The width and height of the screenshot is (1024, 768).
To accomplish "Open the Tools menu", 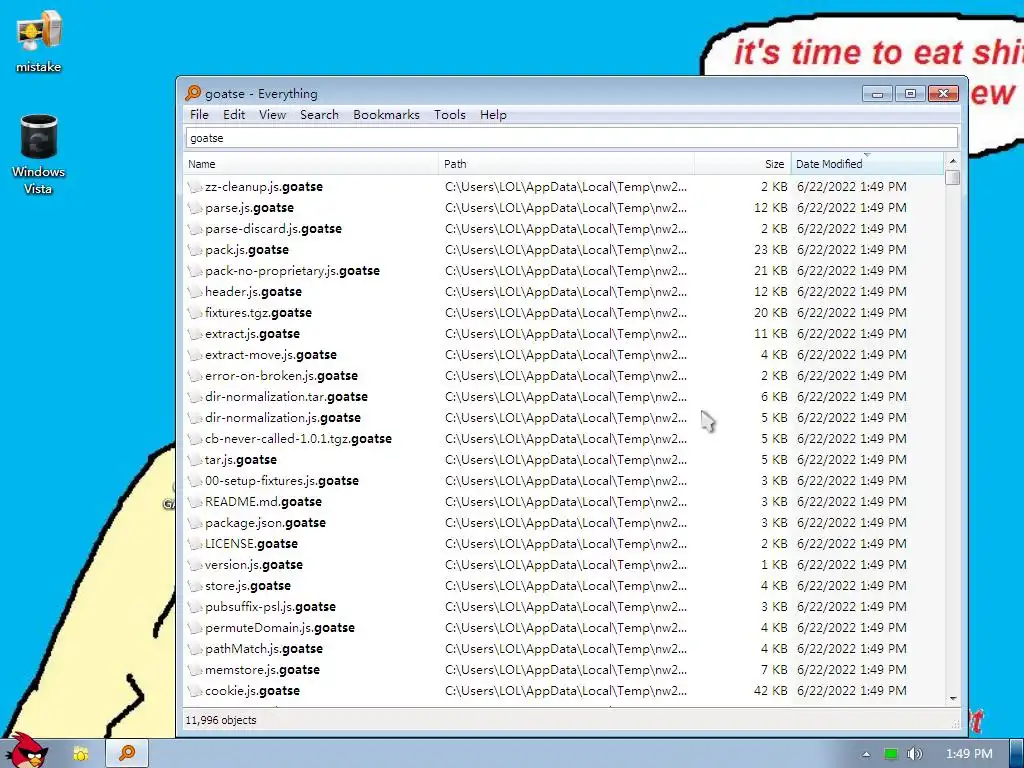I will pos(450,115).
